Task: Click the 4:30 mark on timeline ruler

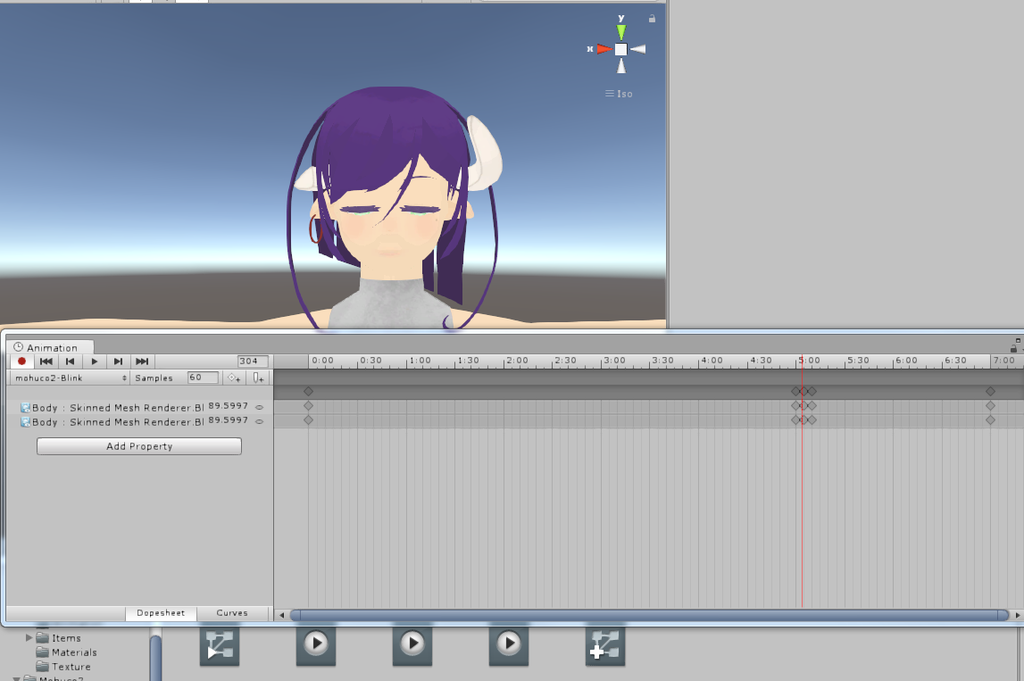Action: [x=760, y=360]
